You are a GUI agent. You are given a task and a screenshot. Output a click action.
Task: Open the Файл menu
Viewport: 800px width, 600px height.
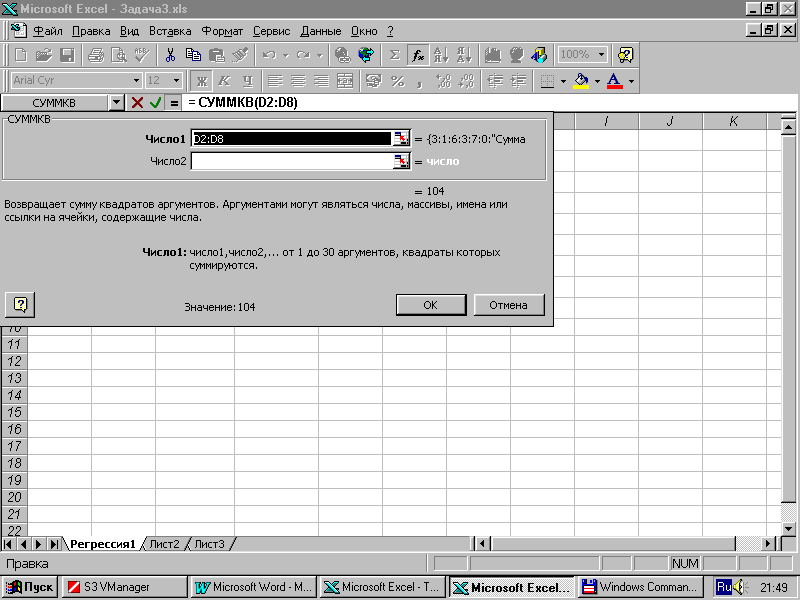(x=47, y=31)
